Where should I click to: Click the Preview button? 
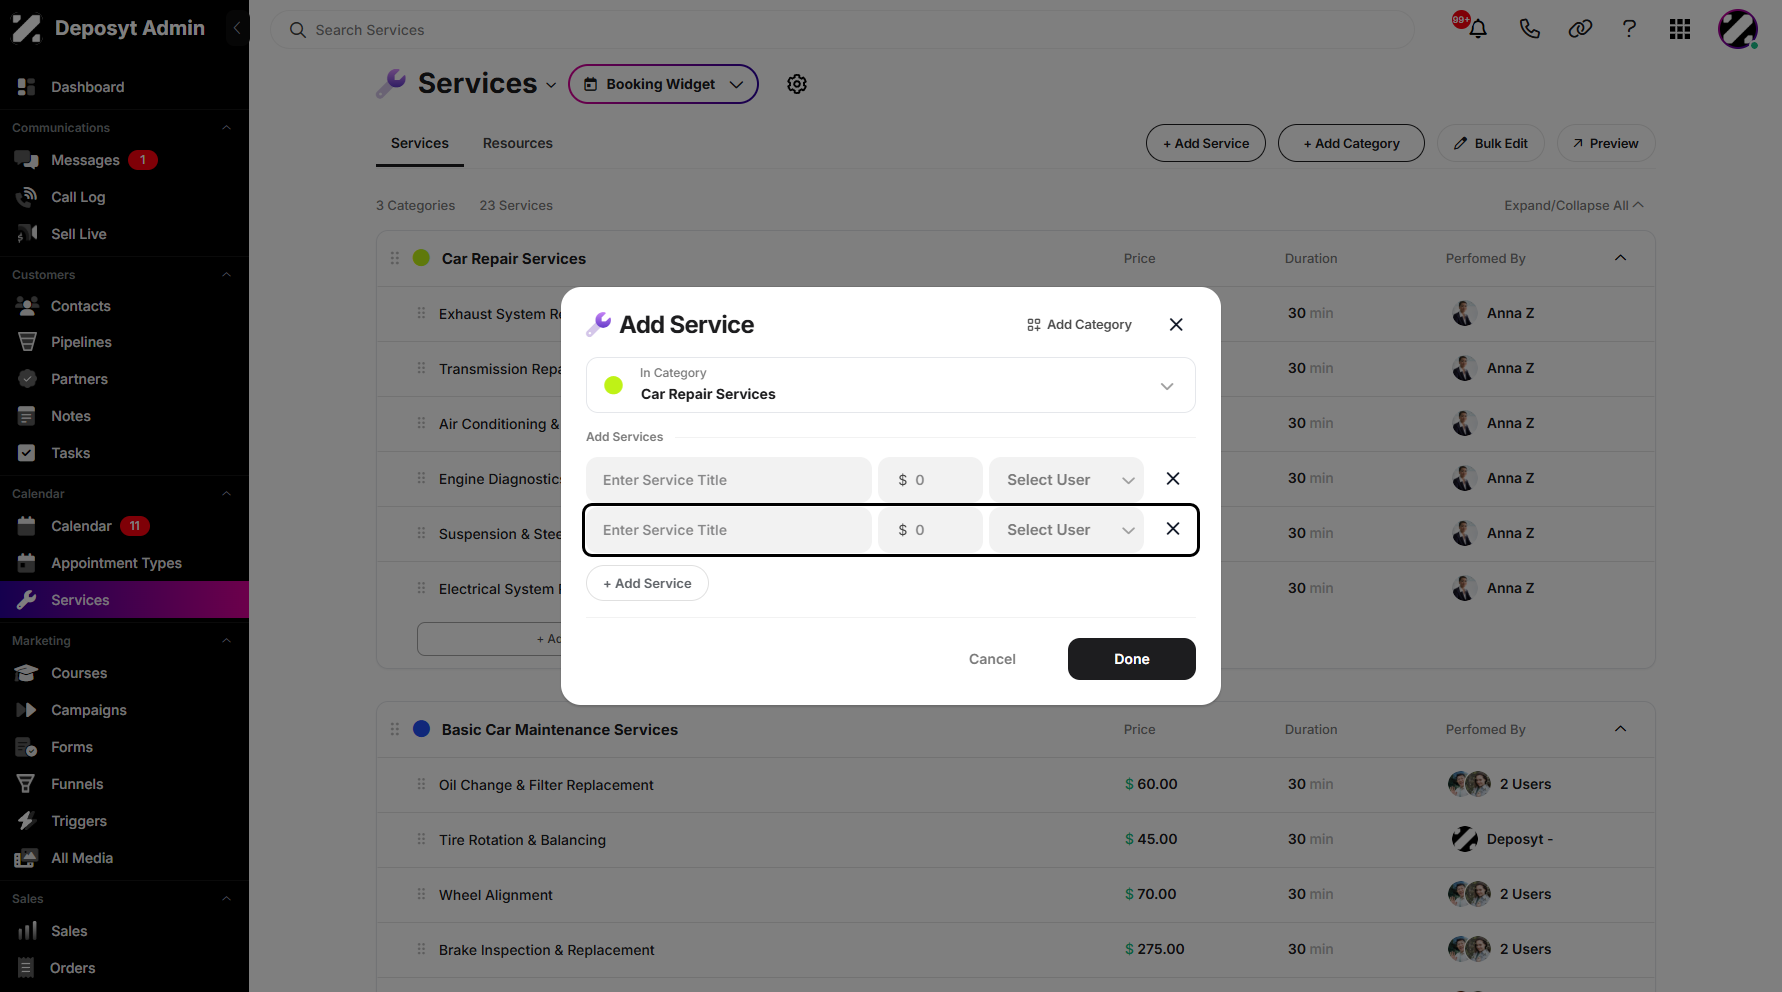tap(1605, 143)
